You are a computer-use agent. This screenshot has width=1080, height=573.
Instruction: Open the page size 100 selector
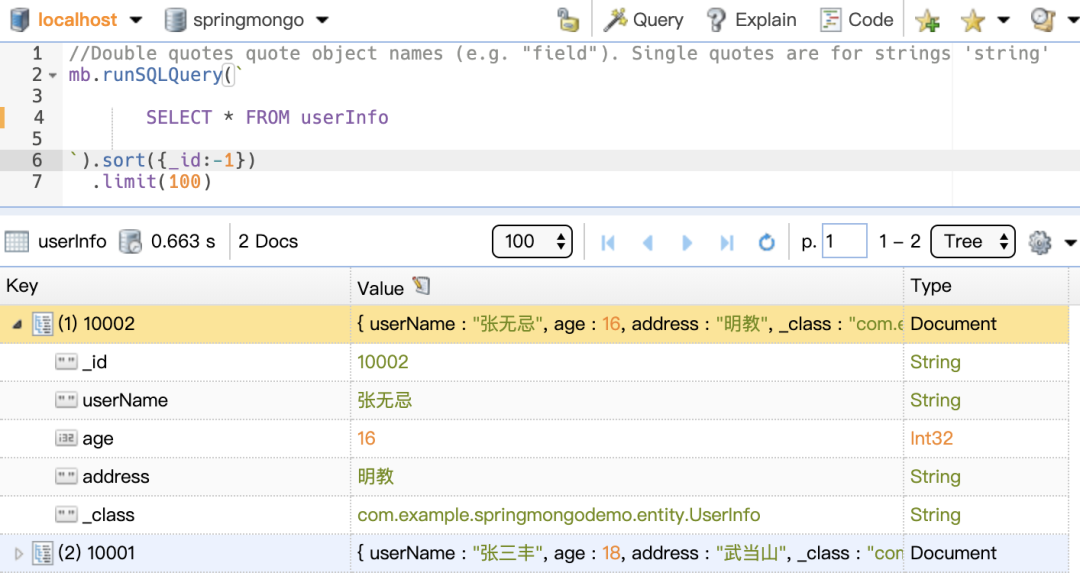532,242
